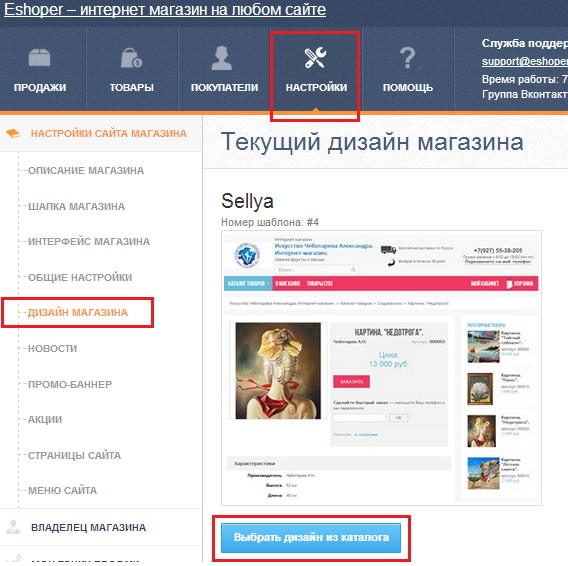Open Промо-баннер settings

tap(70, 384)
